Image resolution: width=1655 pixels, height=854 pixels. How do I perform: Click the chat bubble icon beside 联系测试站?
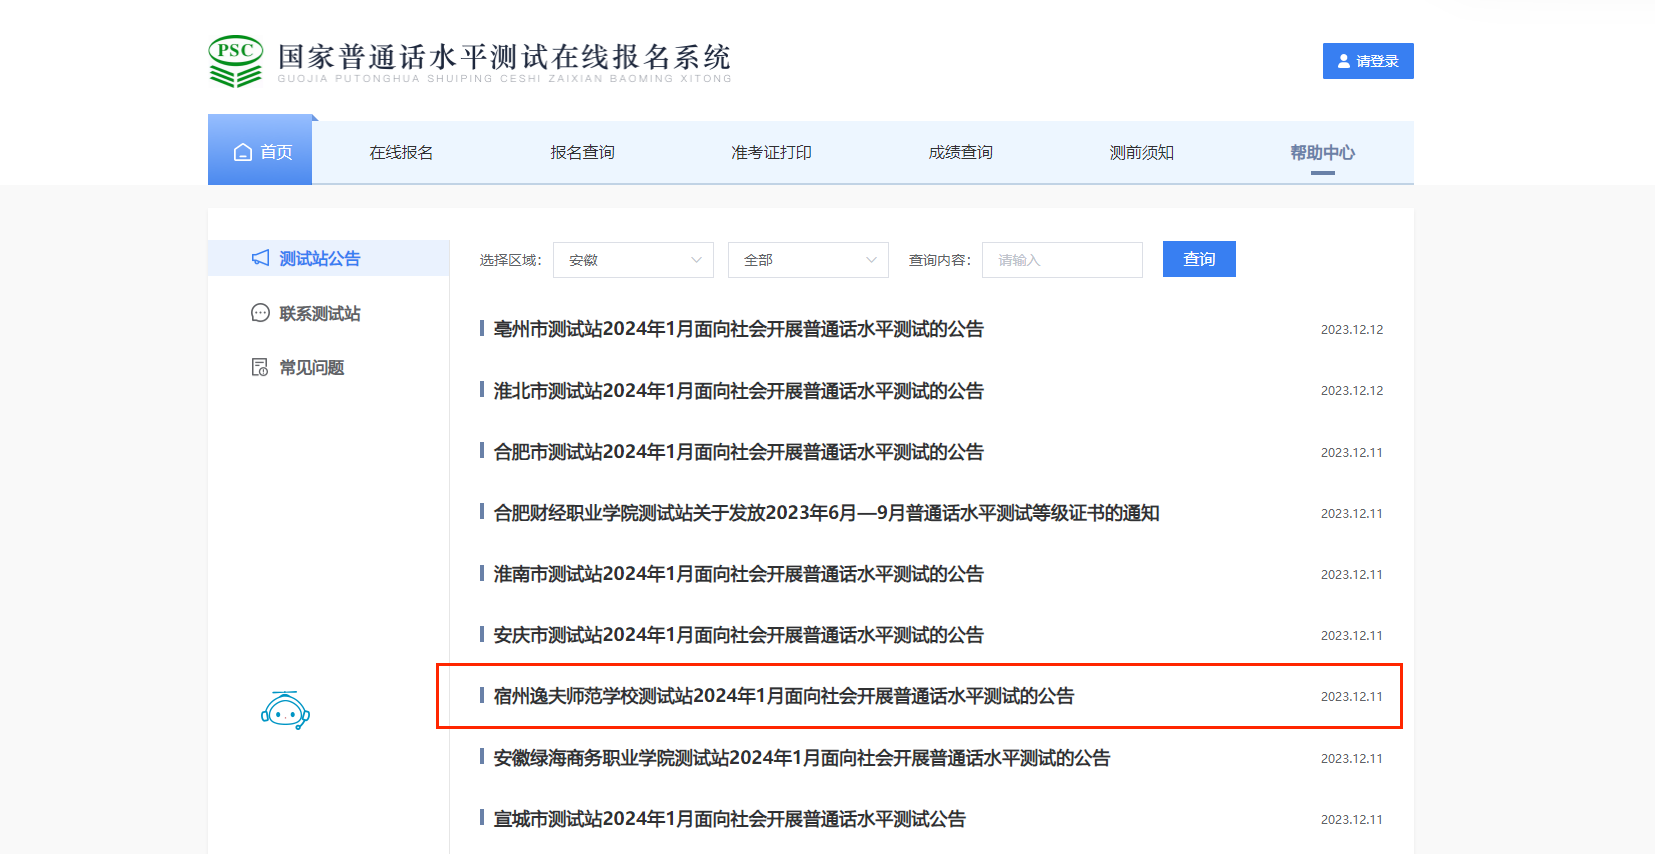[x=260, y=313]
